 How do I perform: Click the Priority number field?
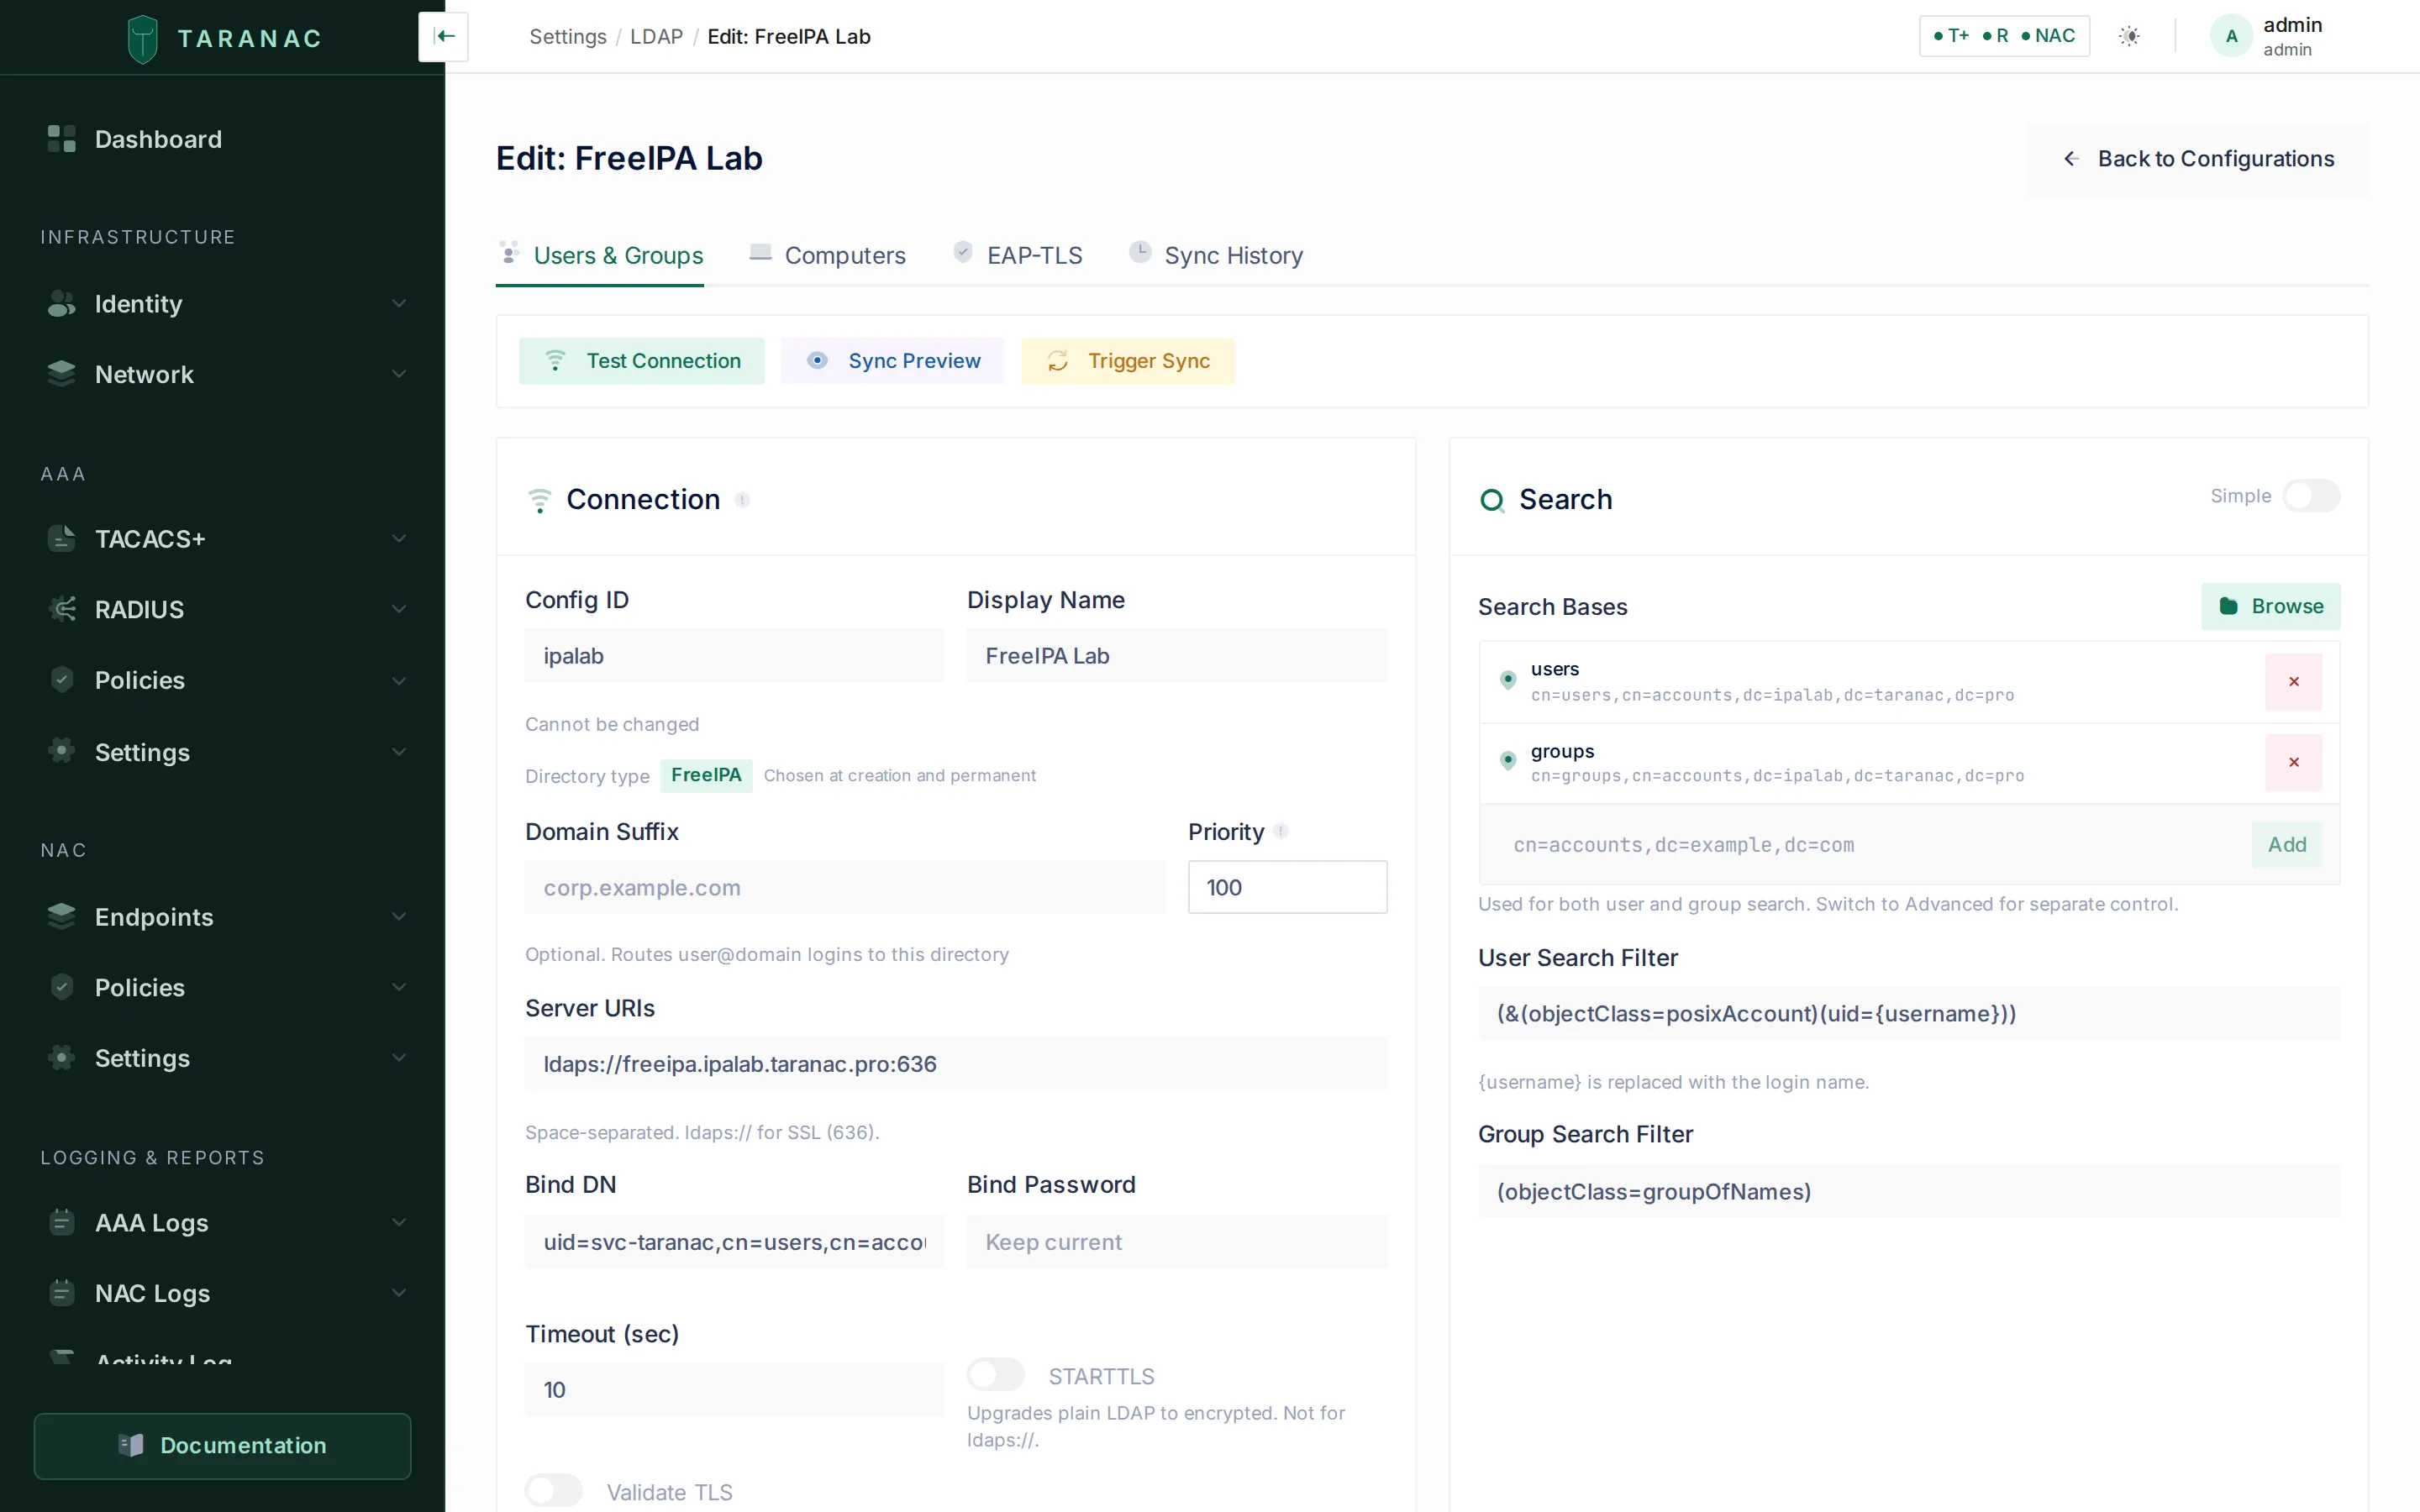coord(1287,887)
